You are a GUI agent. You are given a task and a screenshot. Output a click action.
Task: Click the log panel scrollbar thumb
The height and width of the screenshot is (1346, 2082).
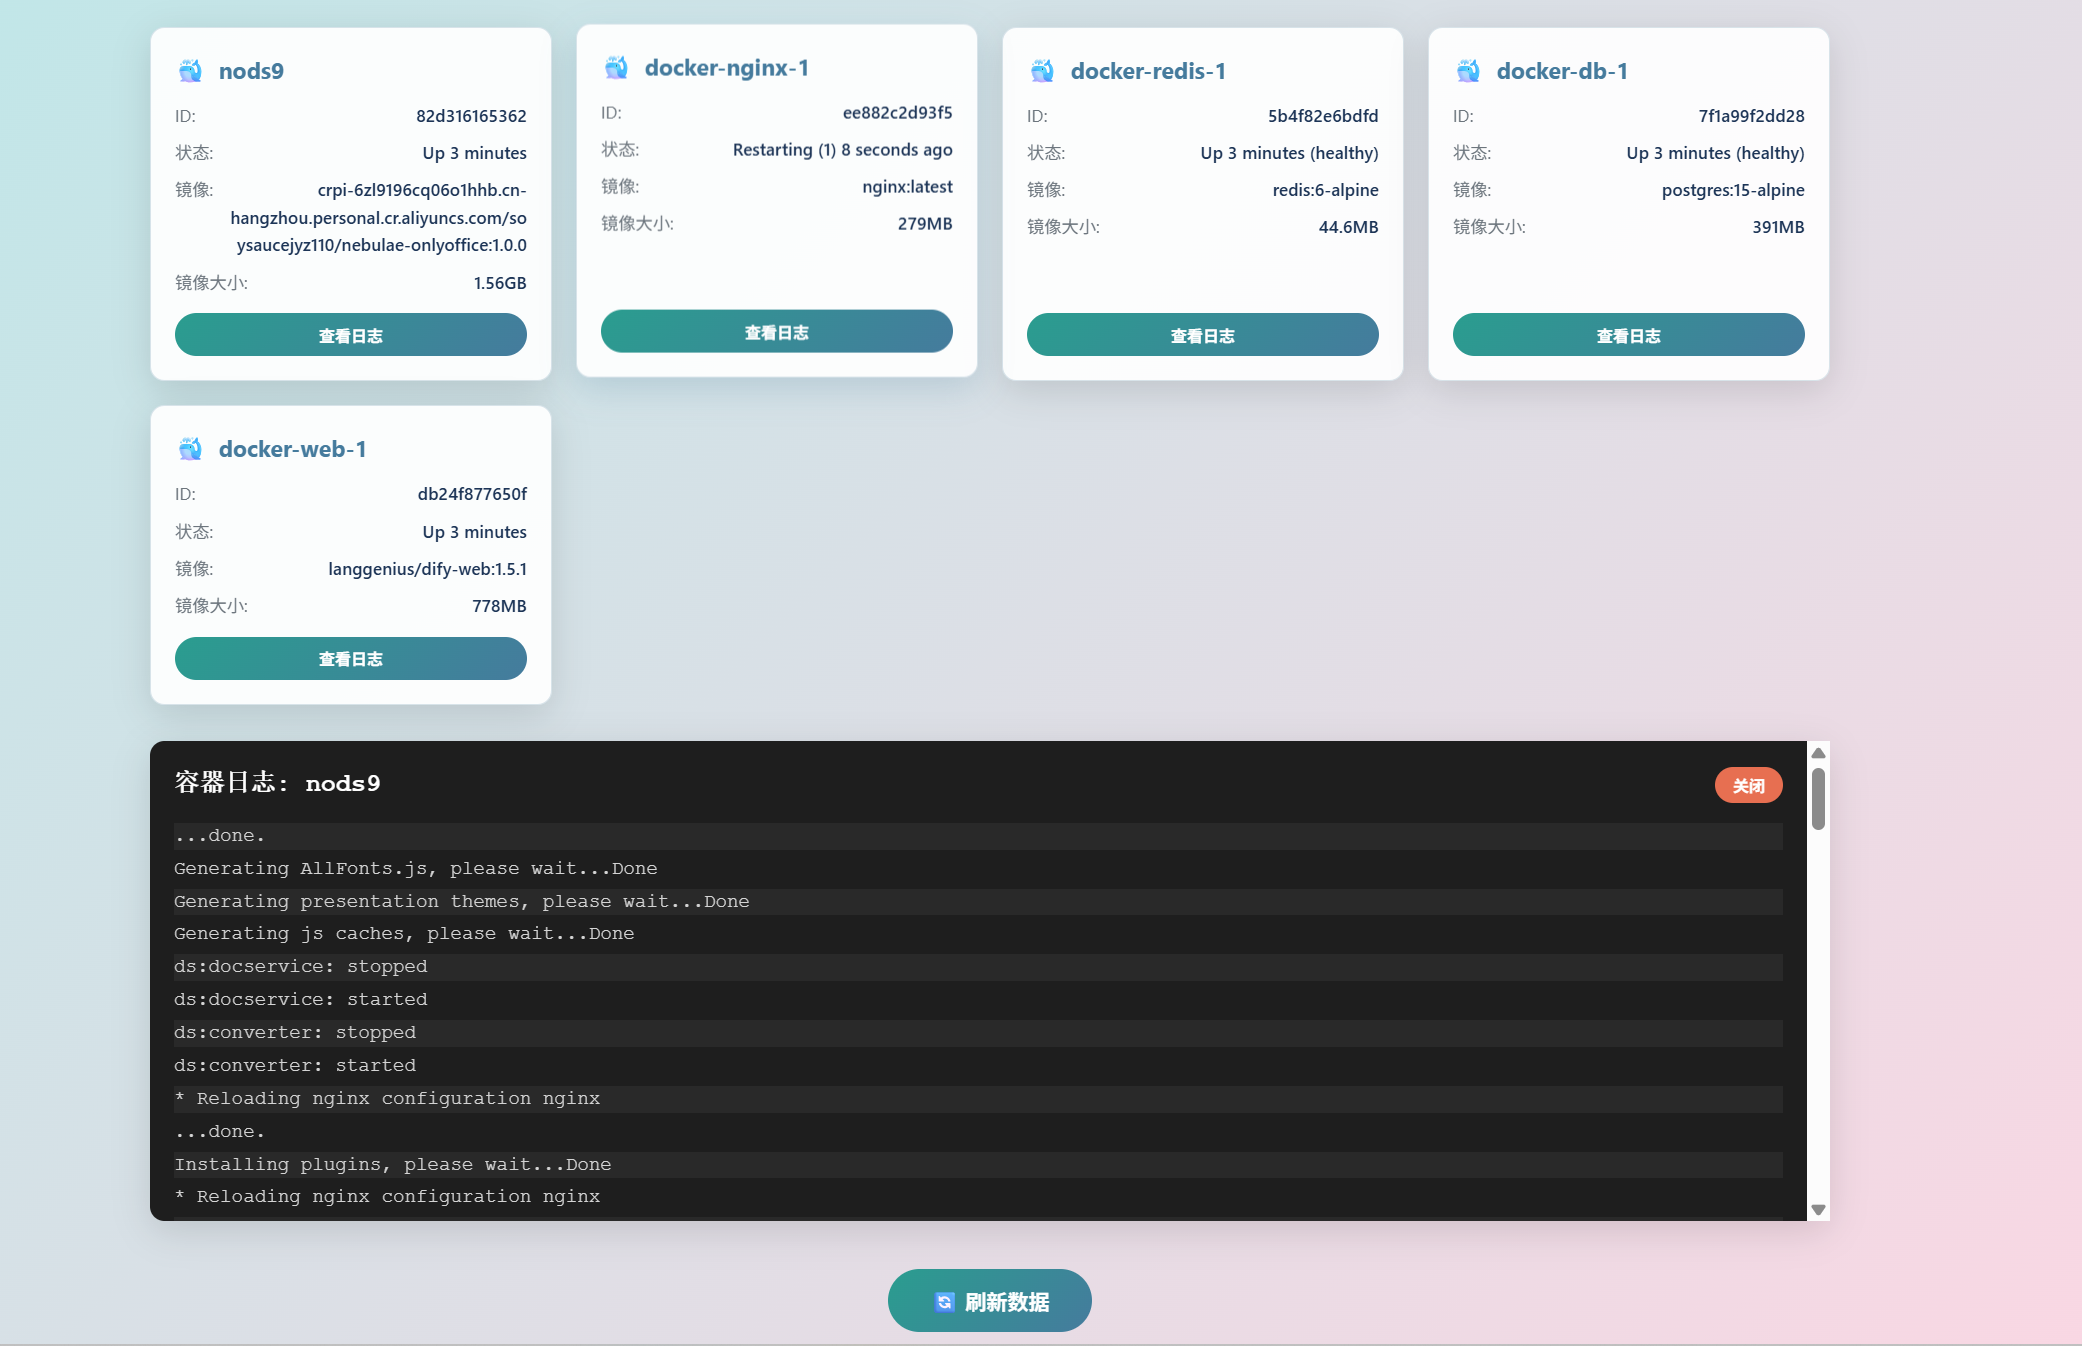pos(1818,798)
